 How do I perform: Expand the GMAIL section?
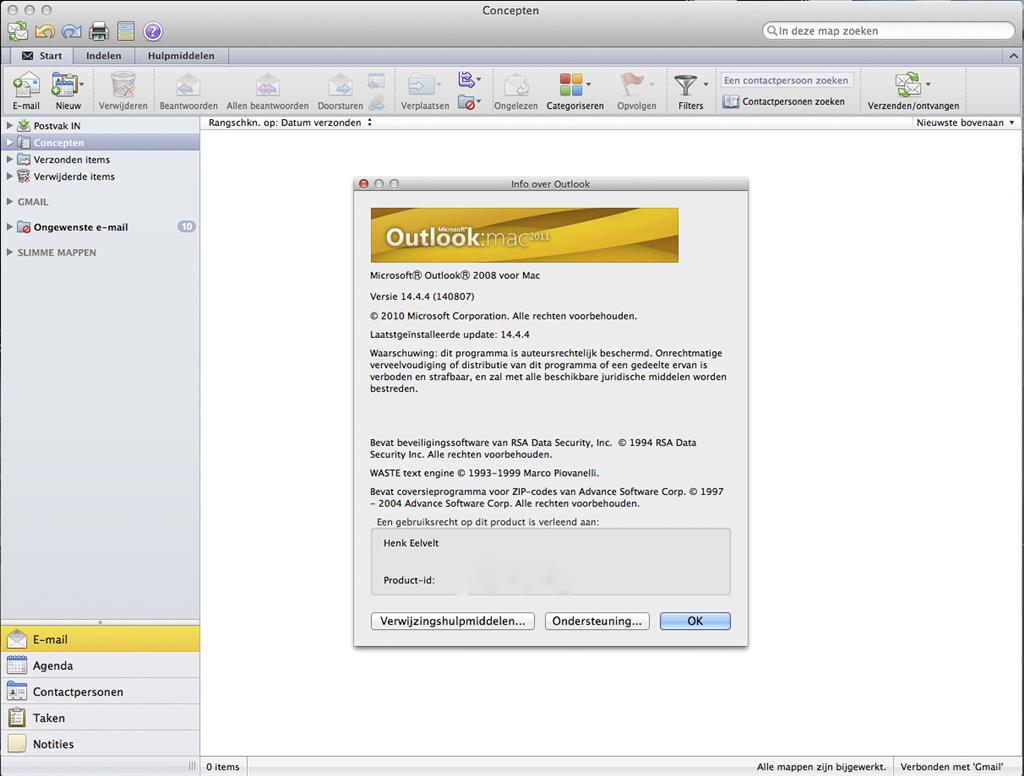coord(9,201)
